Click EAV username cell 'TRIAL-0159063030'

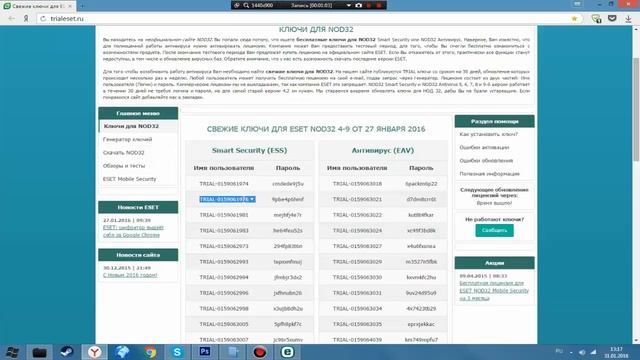[x=357, y=277]
